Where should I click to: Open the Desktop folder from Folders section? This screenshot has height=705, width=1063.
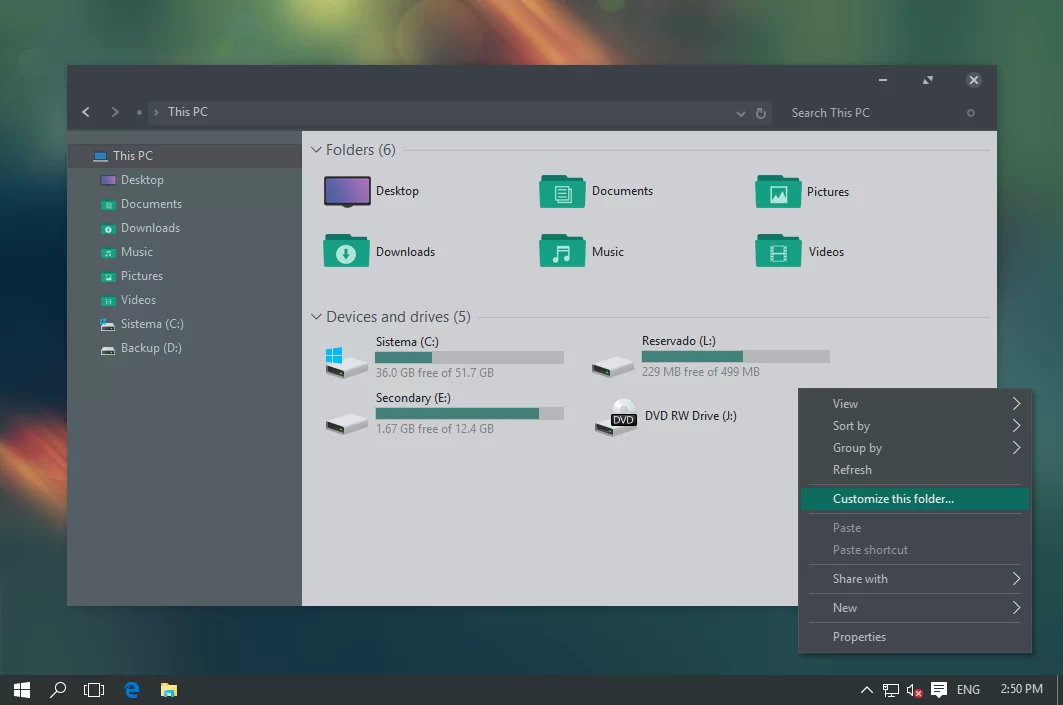[345, 191]
